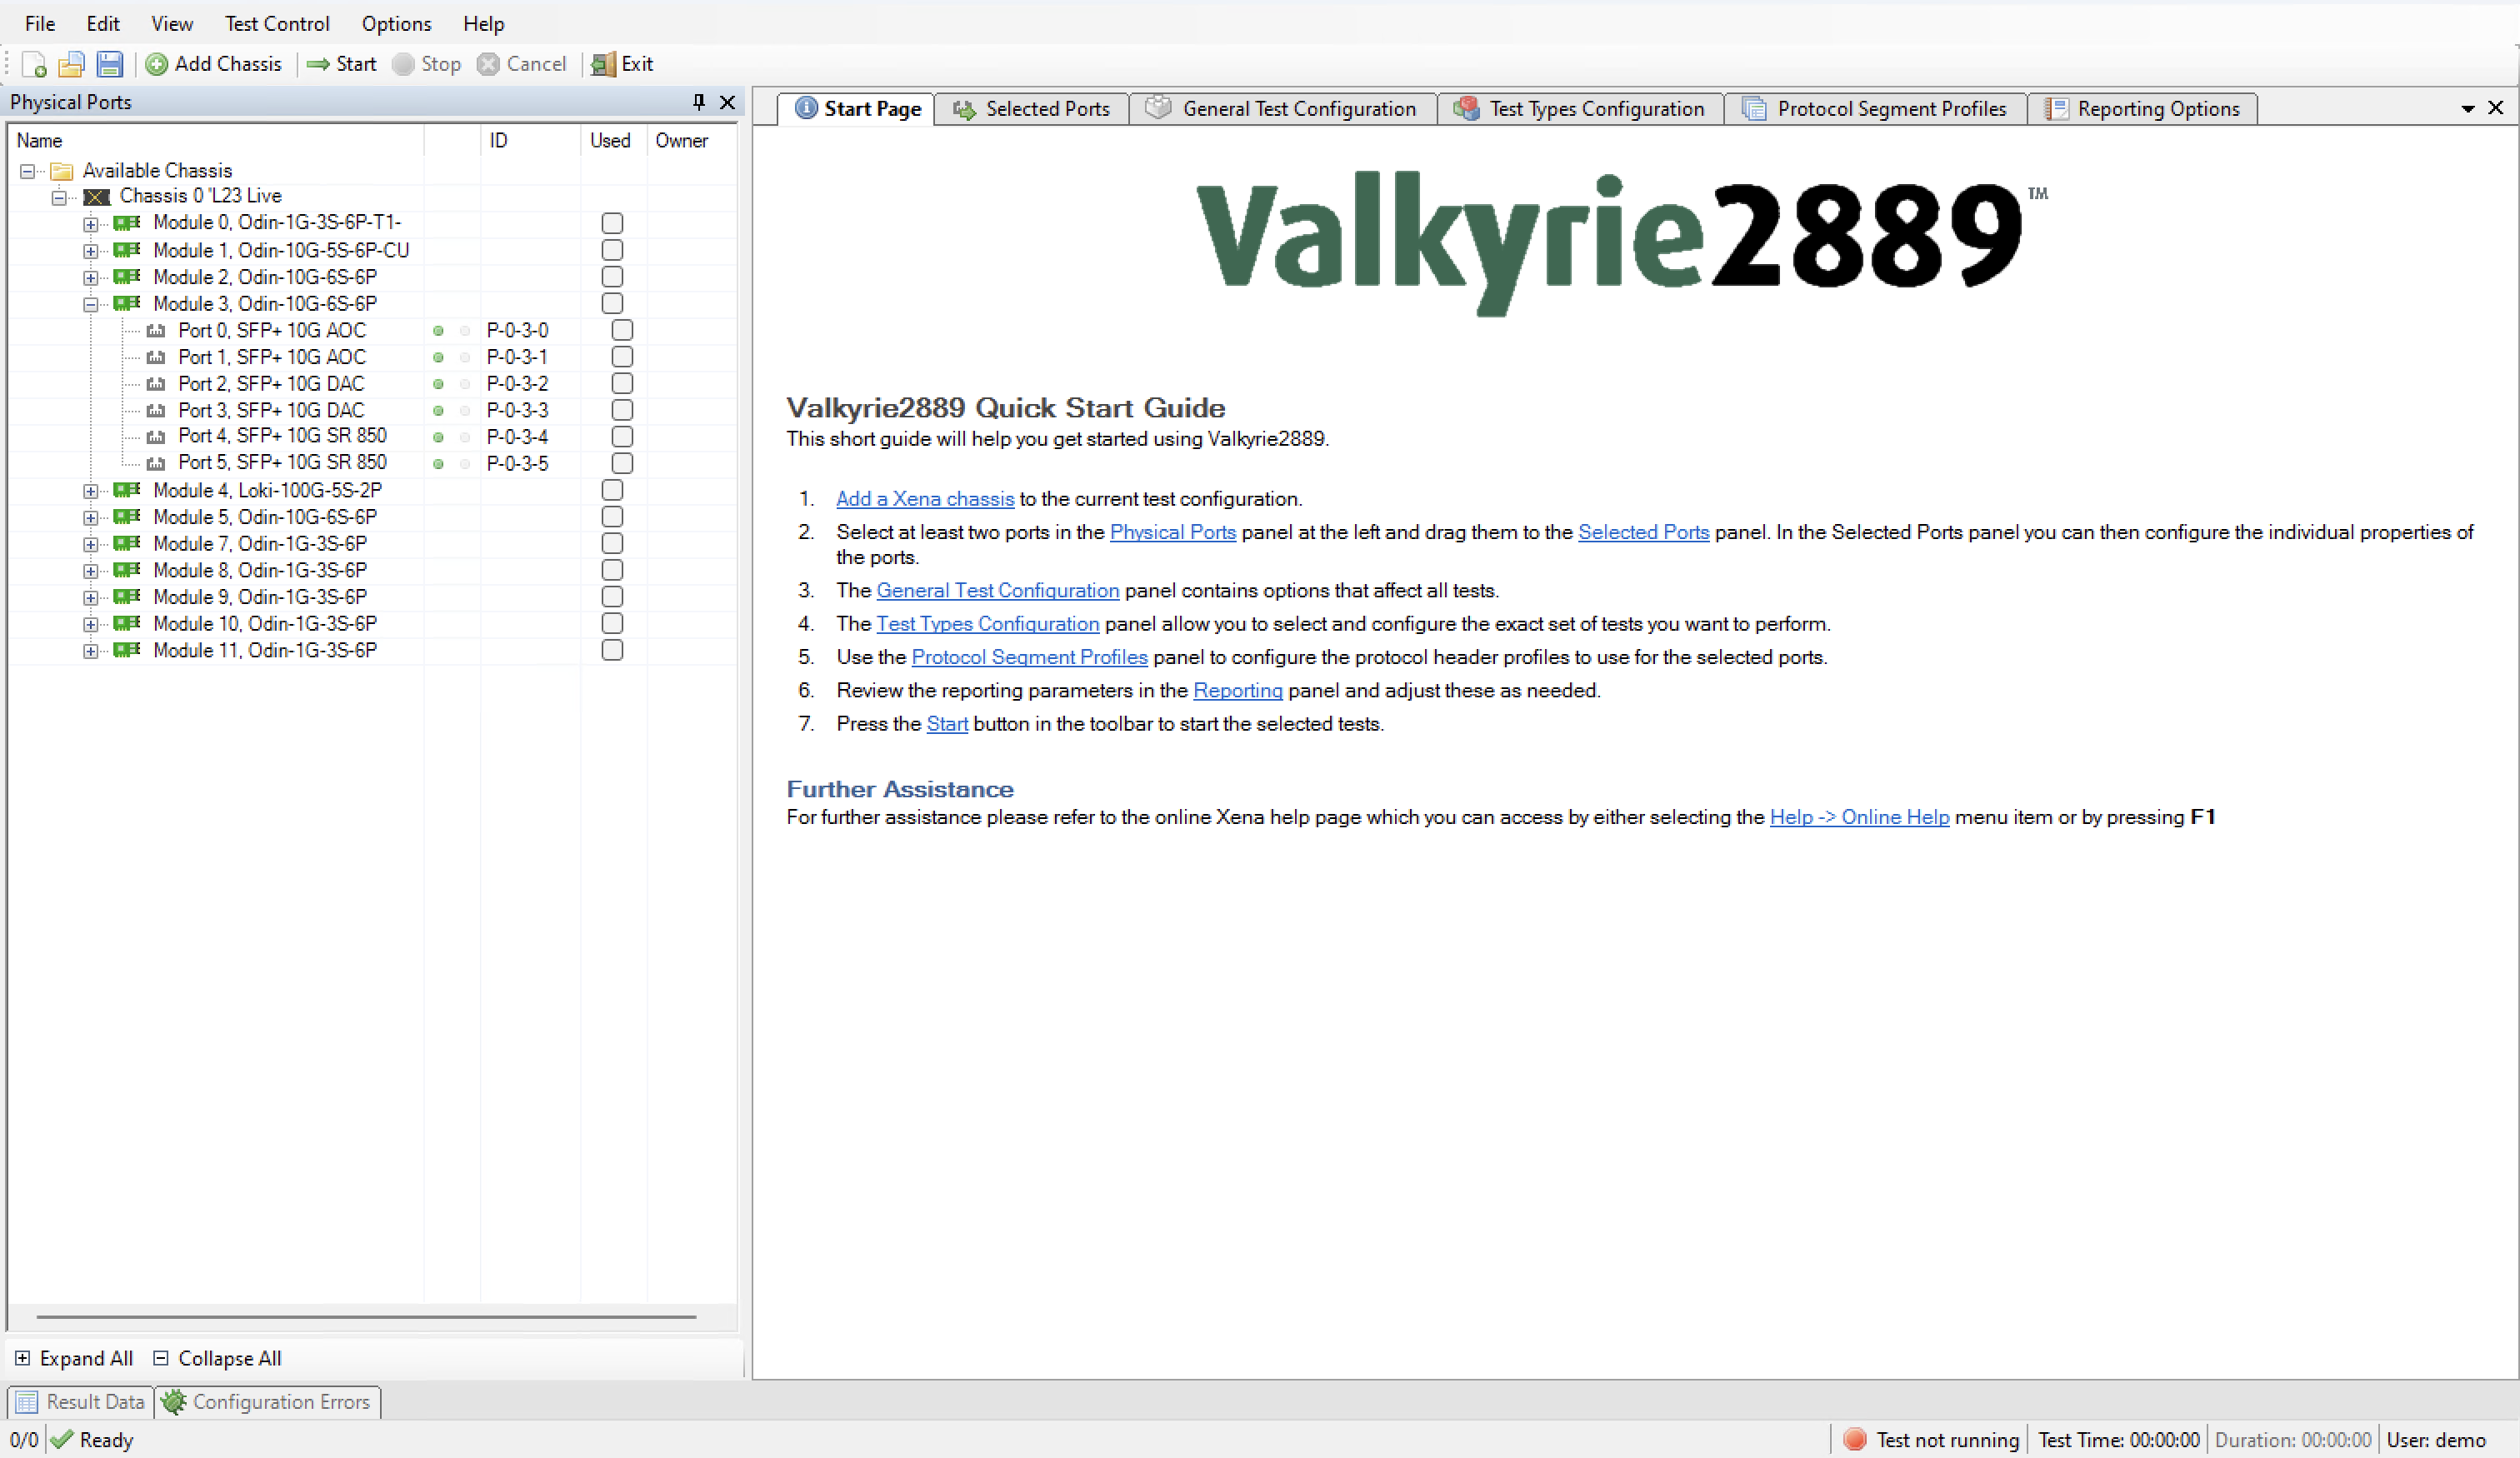
Task: Open the Configuration Errors tab
Action: point(268,1402)
